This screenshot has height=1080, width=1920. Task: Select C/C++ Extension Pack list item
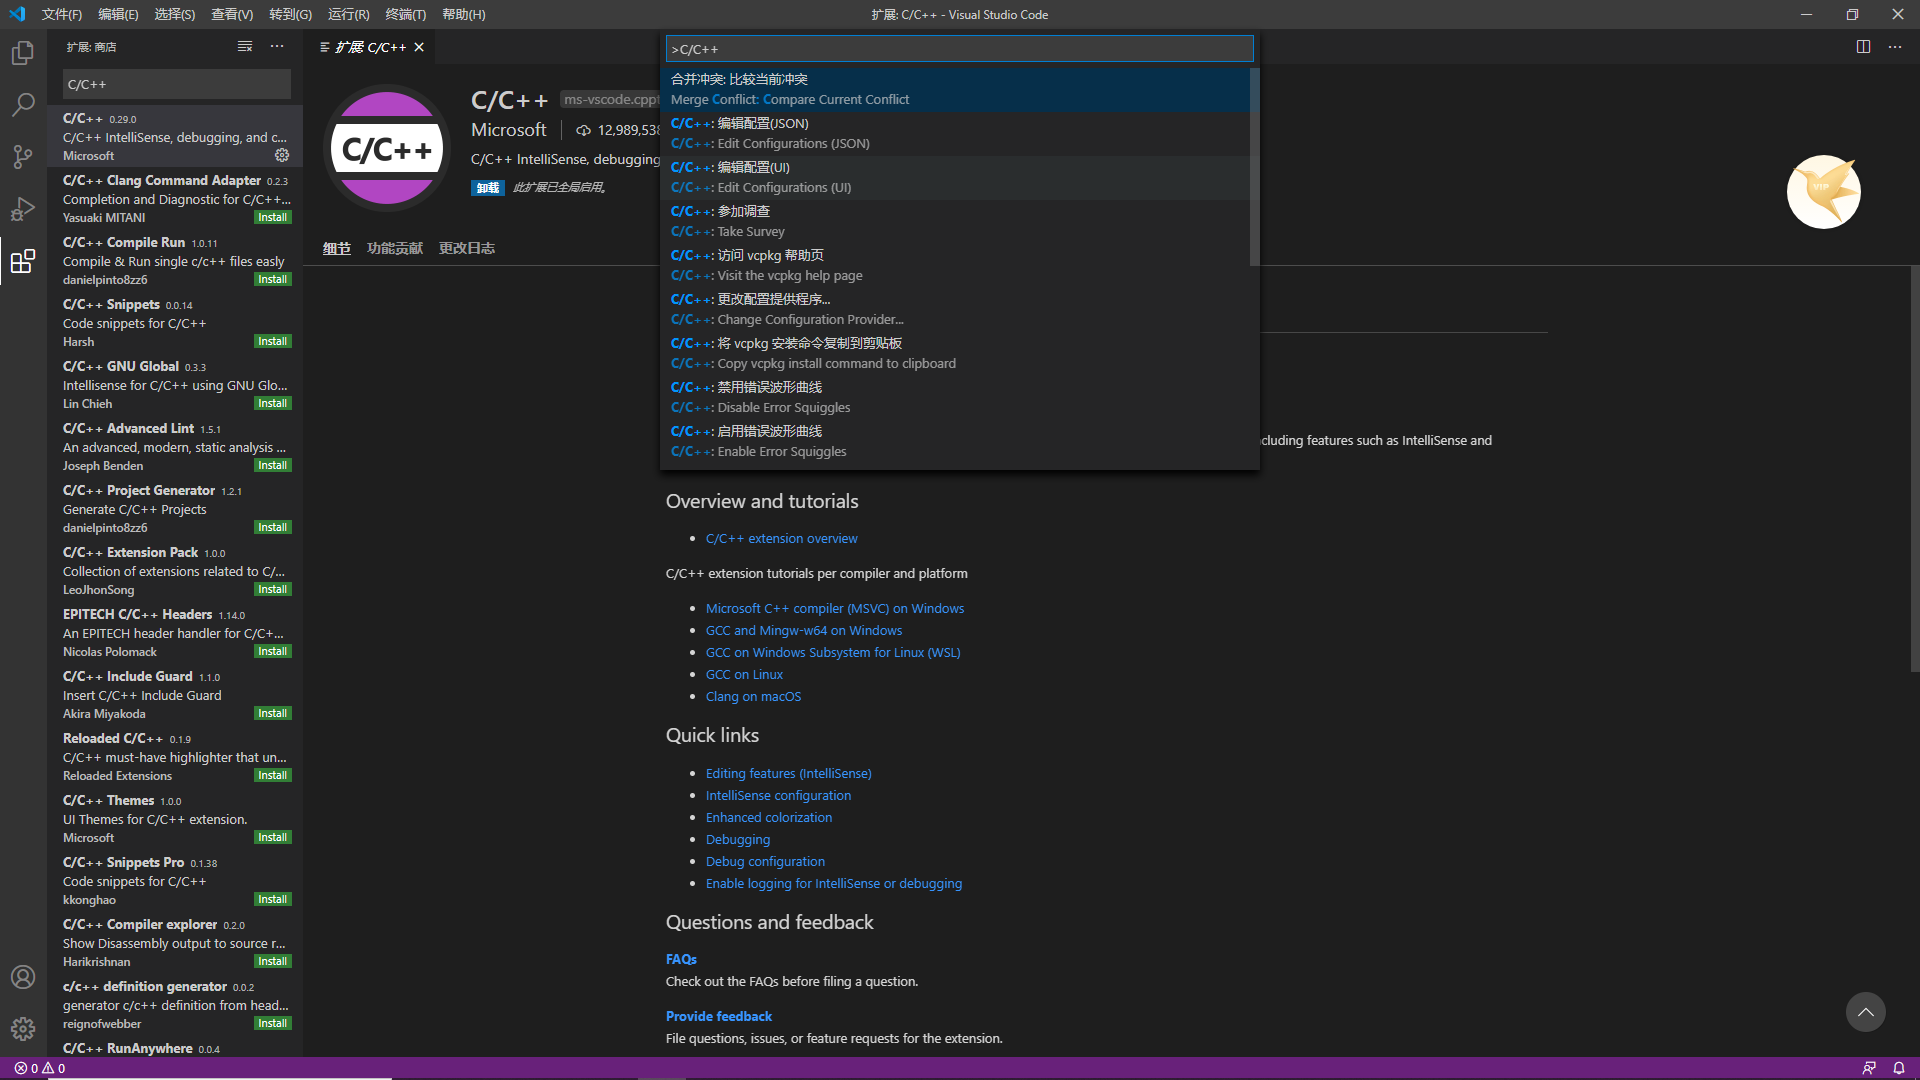coord(175,570)
